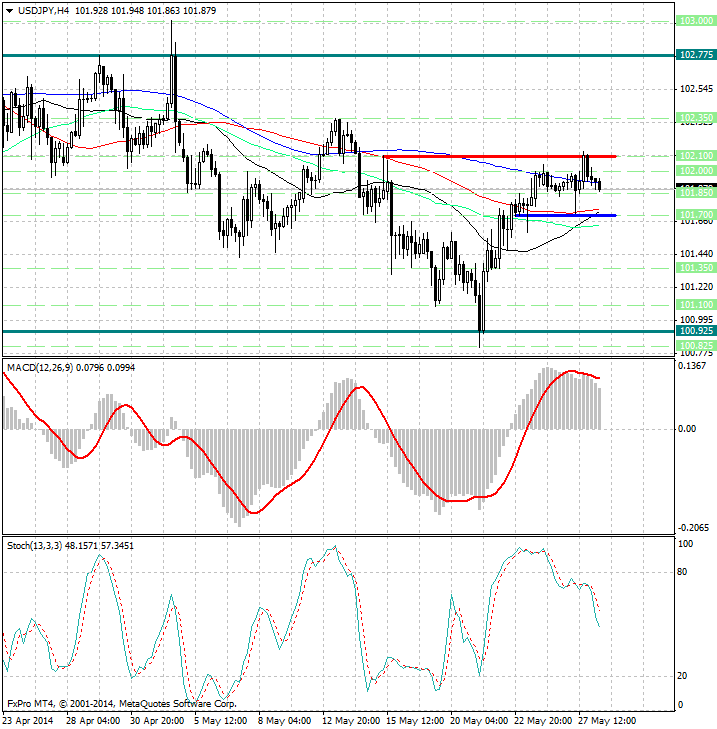This screenshot has height=729, width=717.
Task: Click the 0.00 MACD zero level value
Action: [687, 429]
